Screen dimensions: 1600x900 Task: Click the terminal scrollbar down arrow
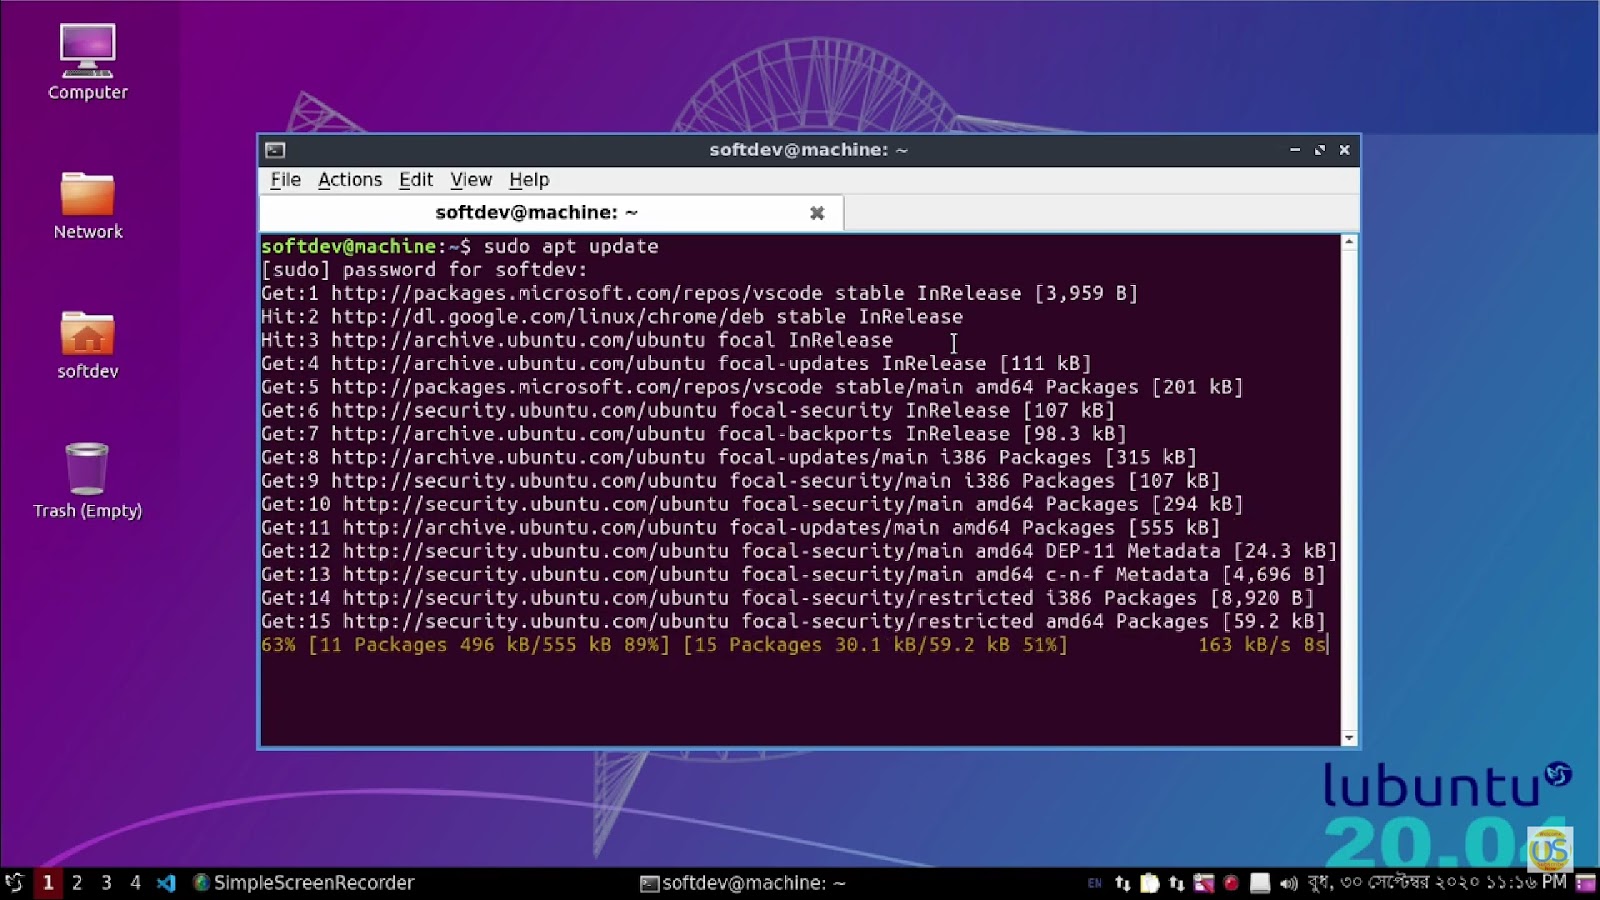[x=1349, y=738]
